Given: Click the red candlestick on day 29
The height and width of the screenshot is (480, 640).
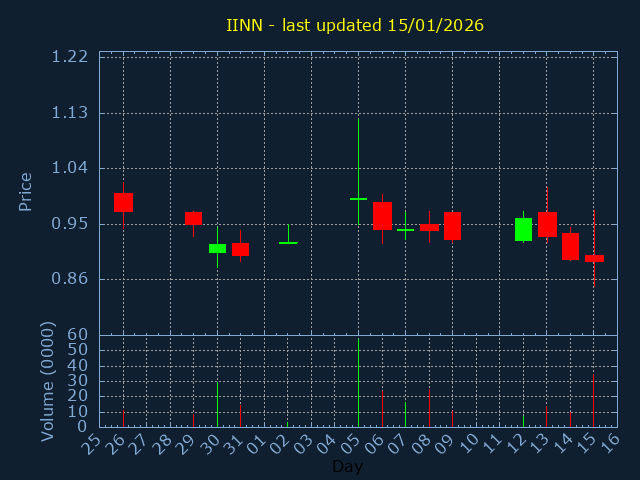Looking at the screenshot, I should click(193, 218).
